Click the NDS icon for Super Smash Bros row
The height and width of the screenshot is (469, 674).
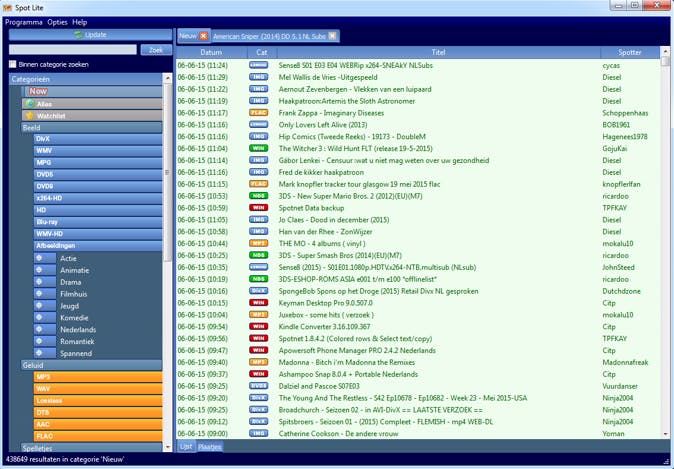pos(258,255)
